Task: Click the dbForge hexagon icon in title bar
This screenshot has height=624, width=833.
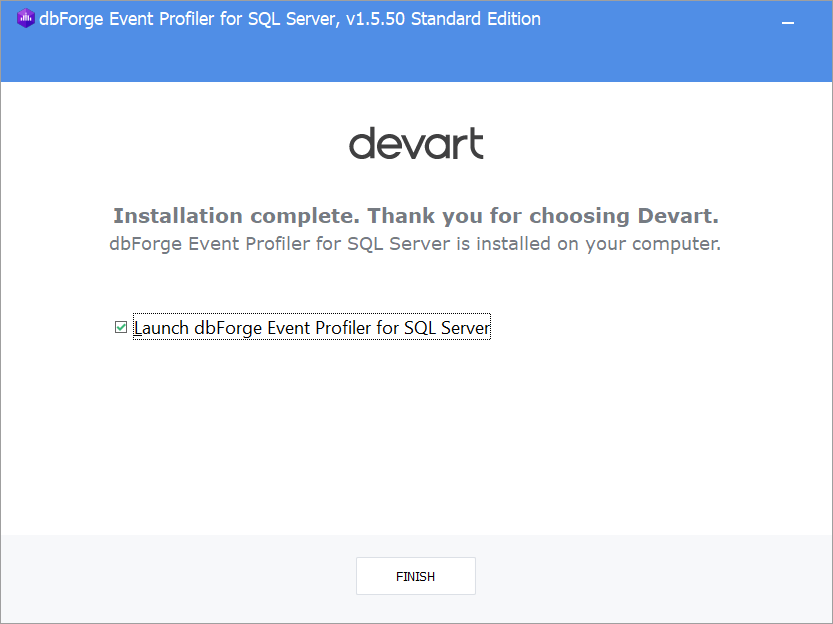Action: click(26, 19)
